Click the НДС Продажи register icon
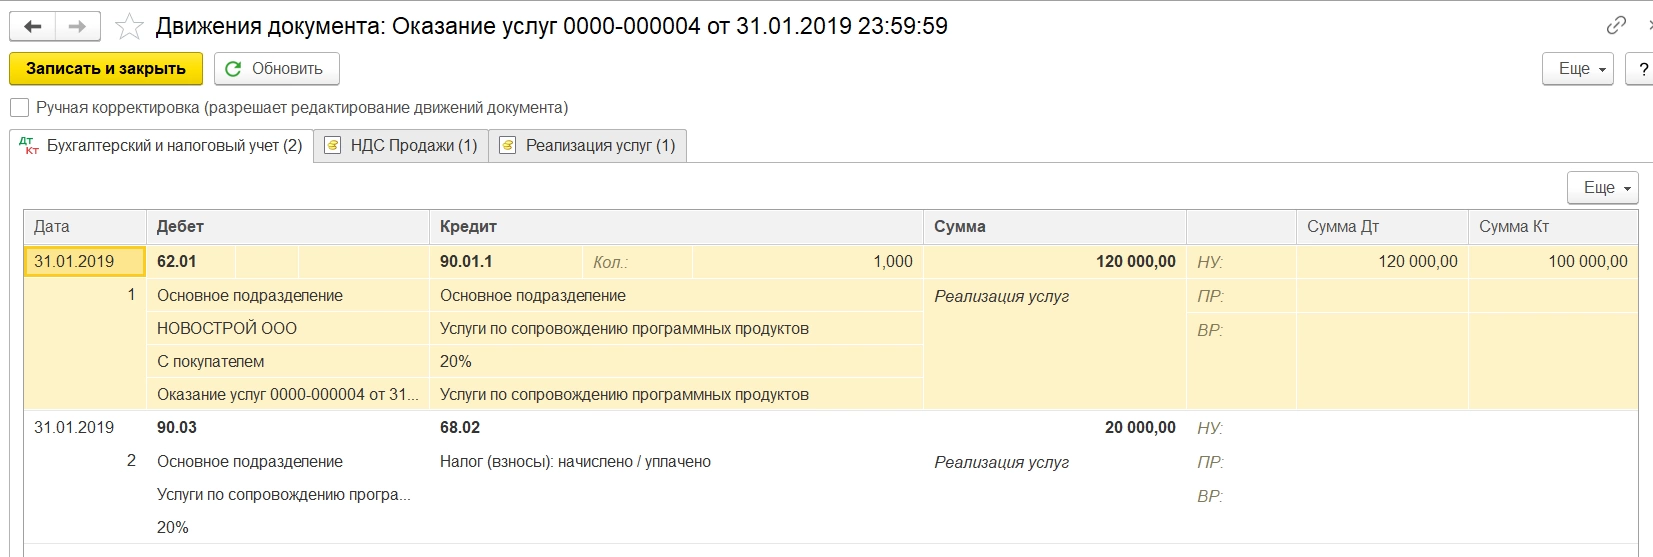This screenshot has width=1653, height=557. [x=333, y=146]
